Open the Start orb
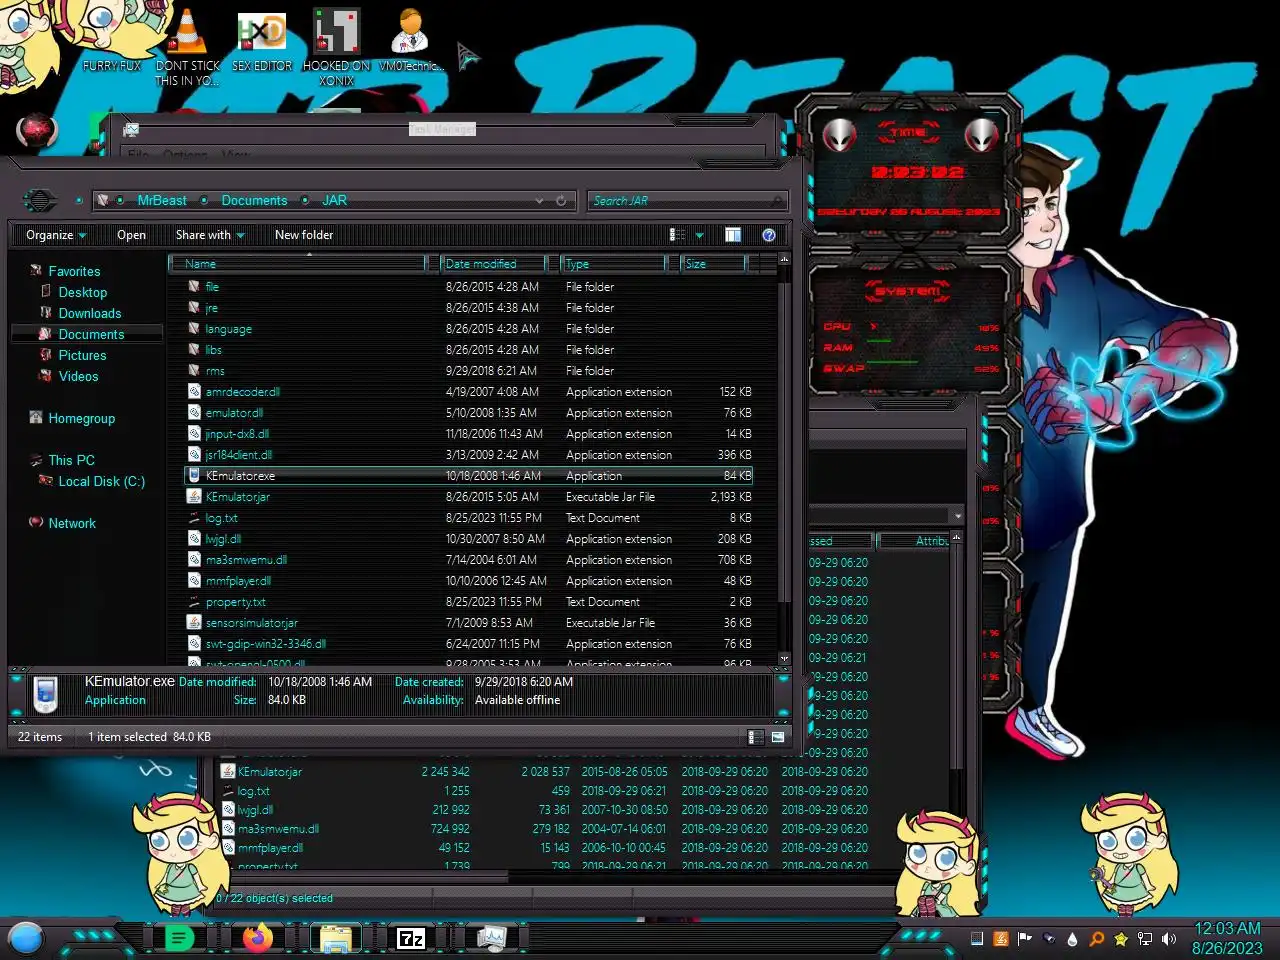Screen dimensions: 1280x960 26,938
